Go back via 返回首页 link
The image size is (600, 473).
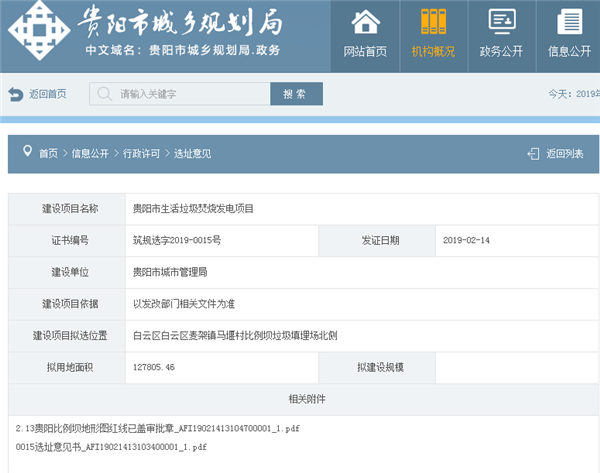[x=47, y=94]
